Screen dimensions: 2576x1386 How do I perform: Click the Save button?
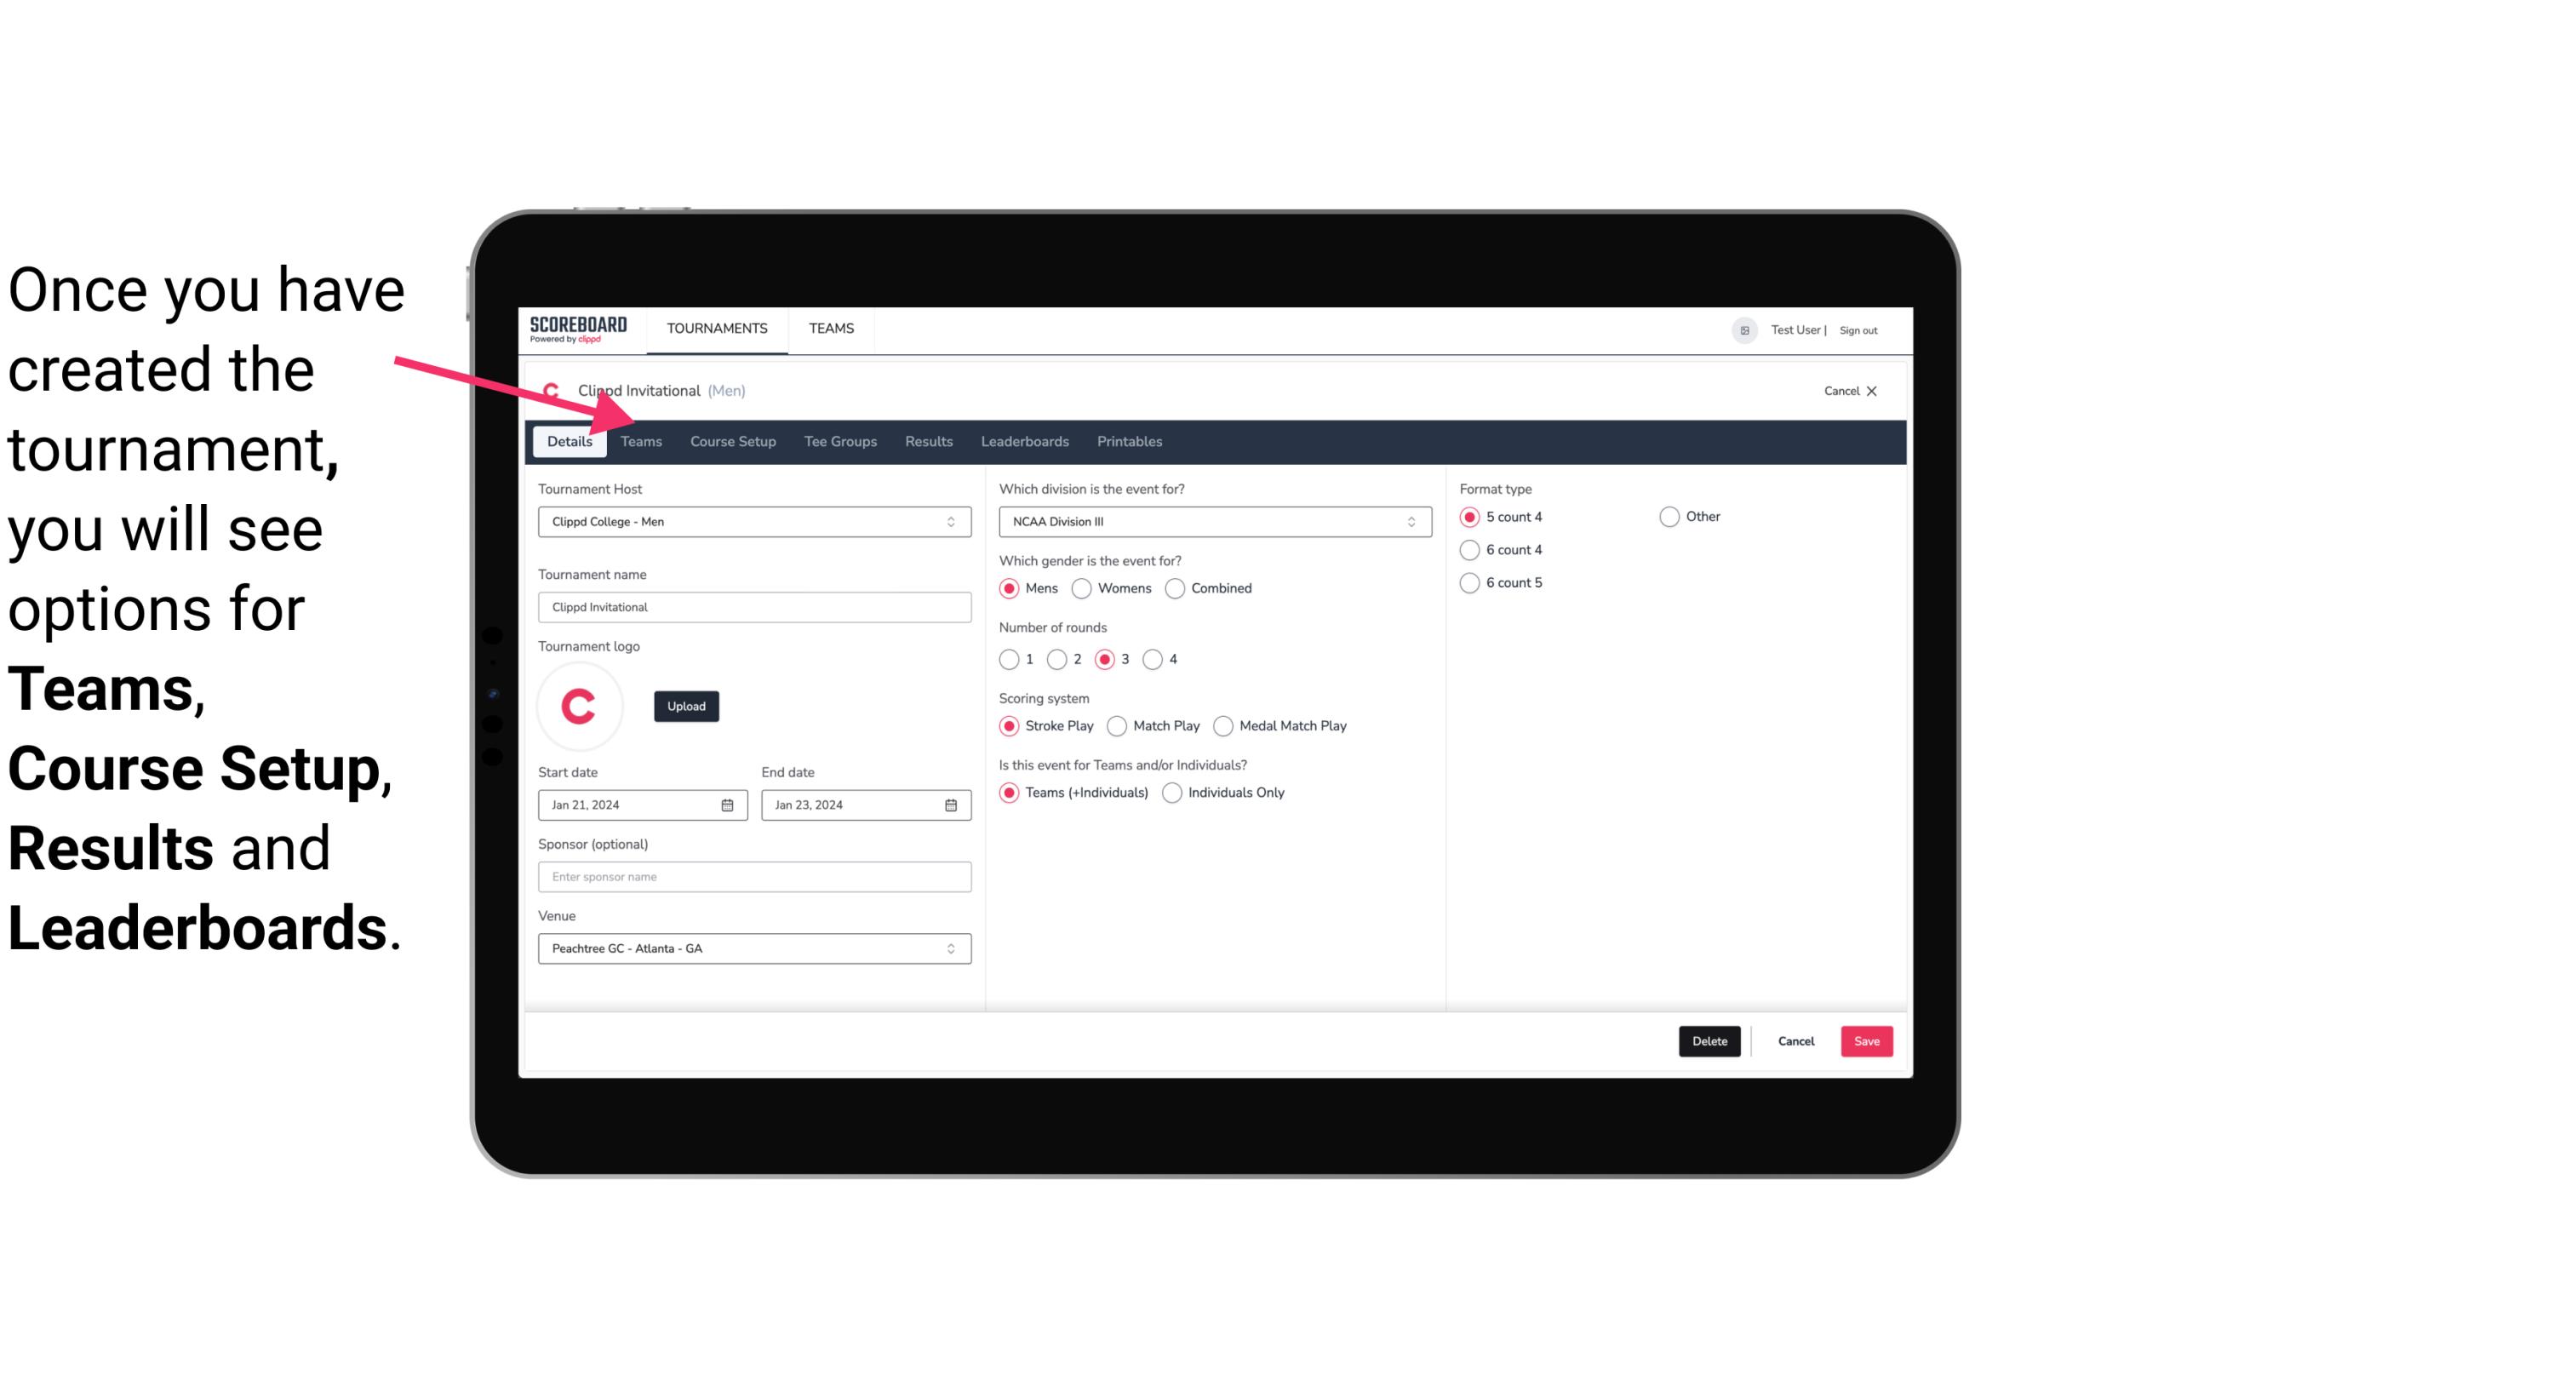click(x=1864, y=1041)
